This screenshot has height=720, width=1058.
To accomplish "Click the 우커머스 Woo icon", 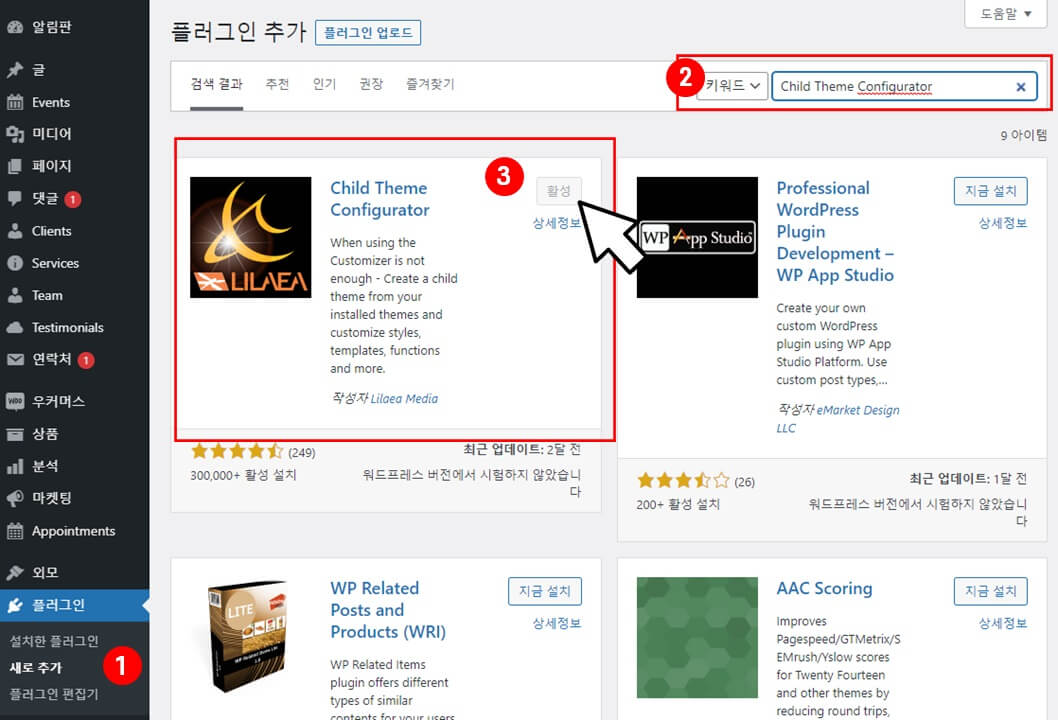I will [15, 401].
